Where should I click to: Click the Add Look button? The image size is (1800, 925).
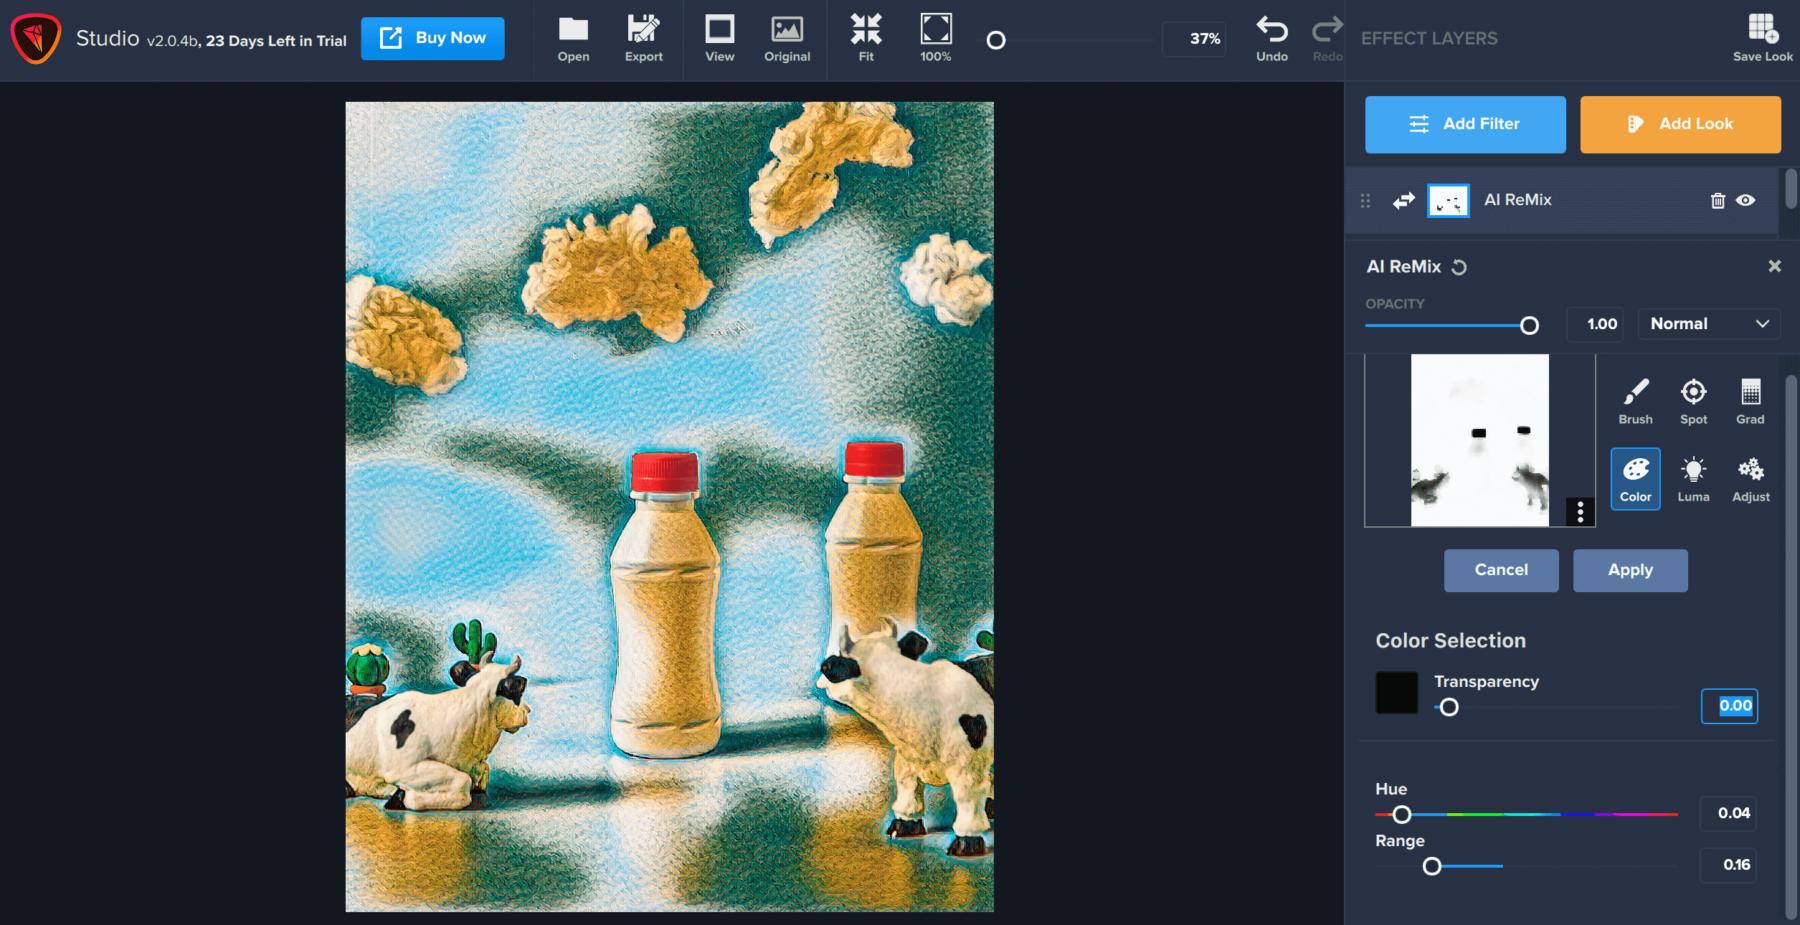tap(1680, 124)
